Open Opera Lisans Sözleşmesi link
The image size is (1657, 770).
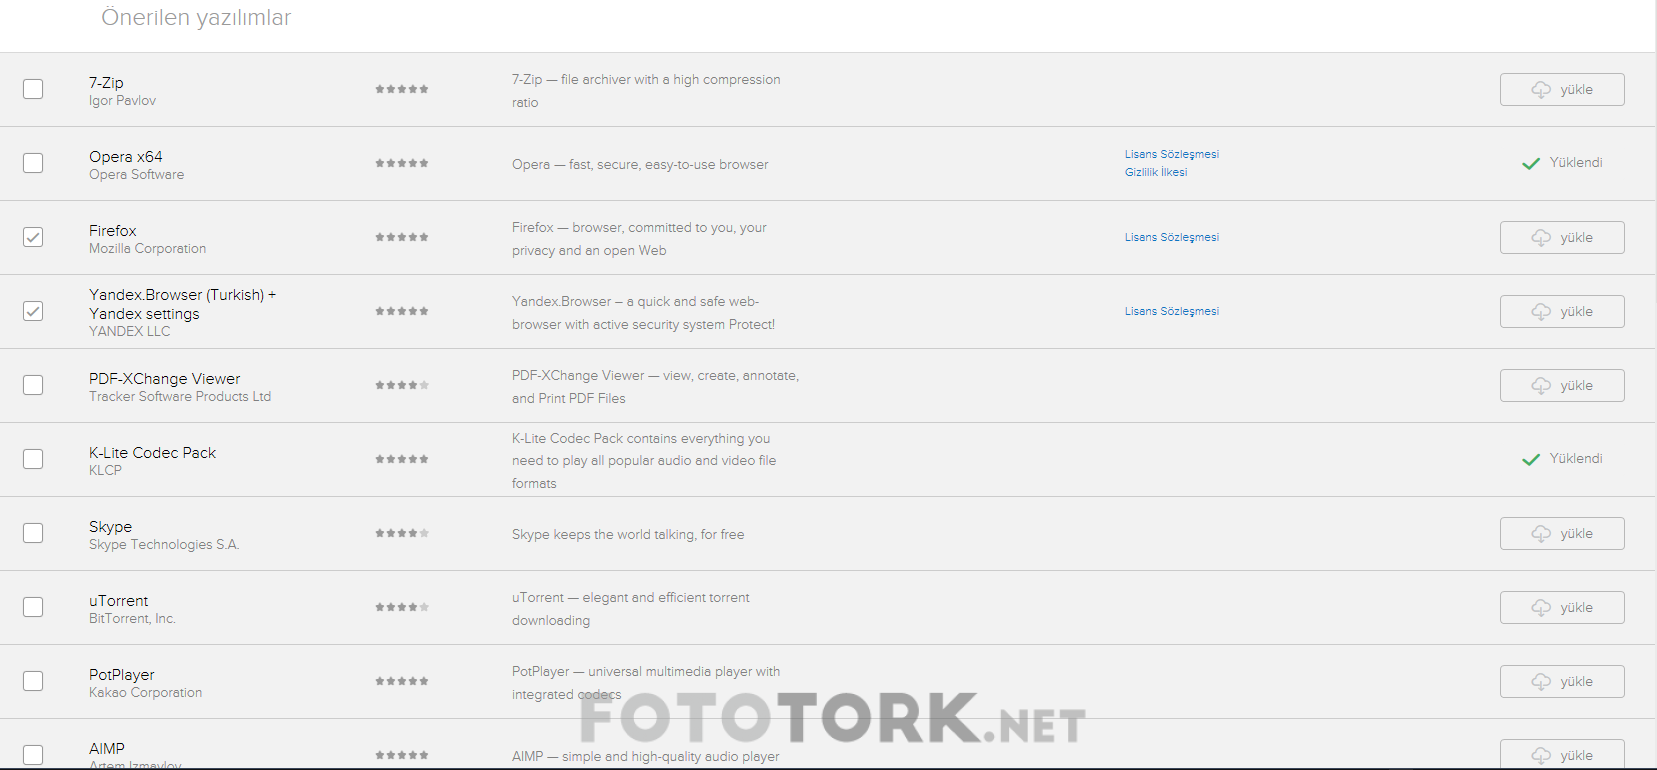pyautogui.click(x=1172, y=154)
